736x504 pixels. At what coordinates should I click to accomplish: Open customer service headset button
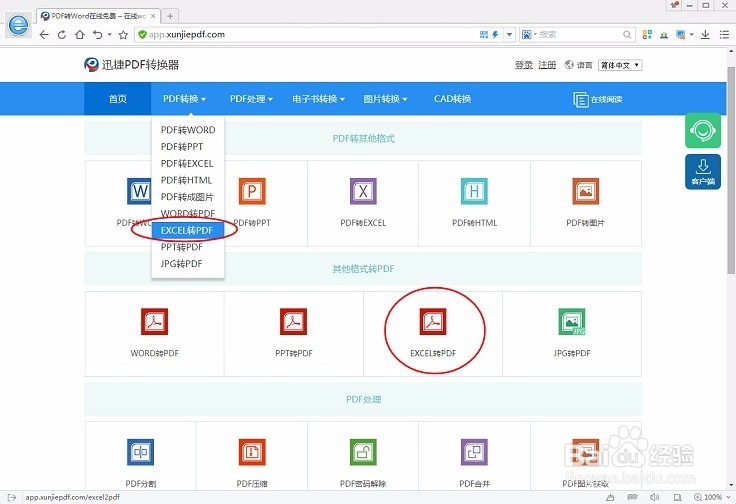point(703,130)
